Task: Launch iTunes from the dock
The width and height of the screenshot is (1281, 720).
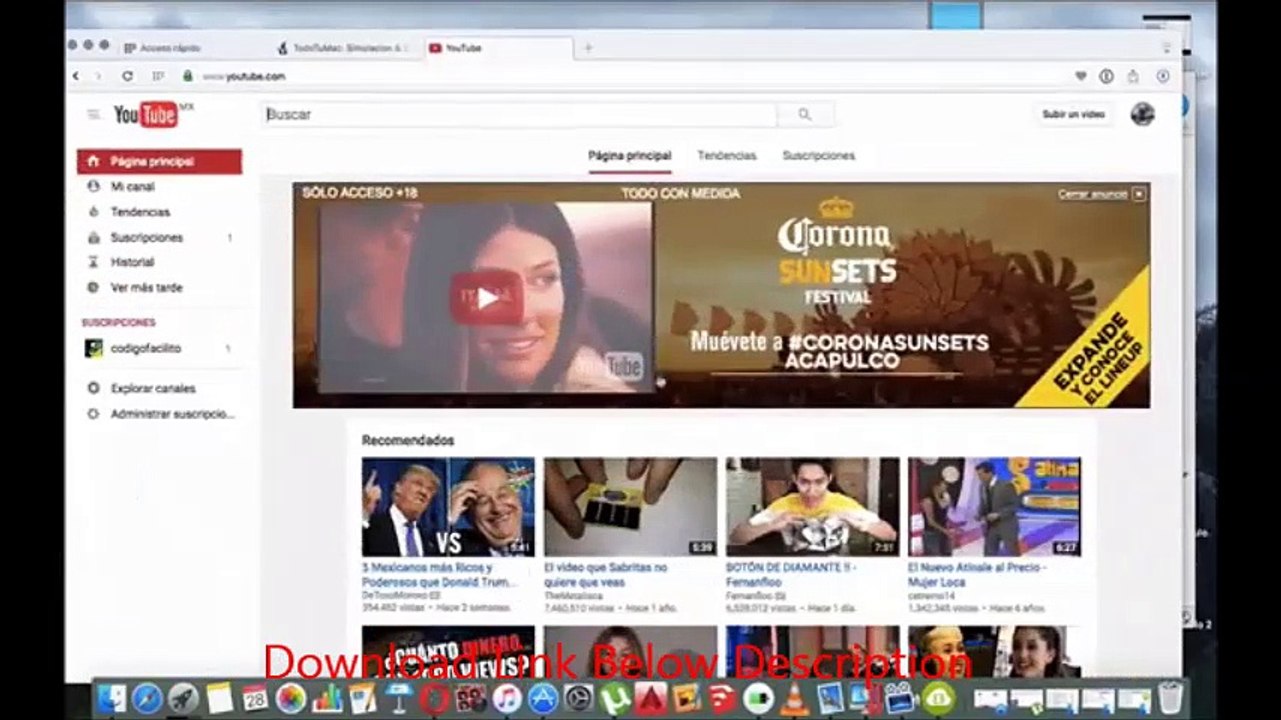Action: coord(507,698)
